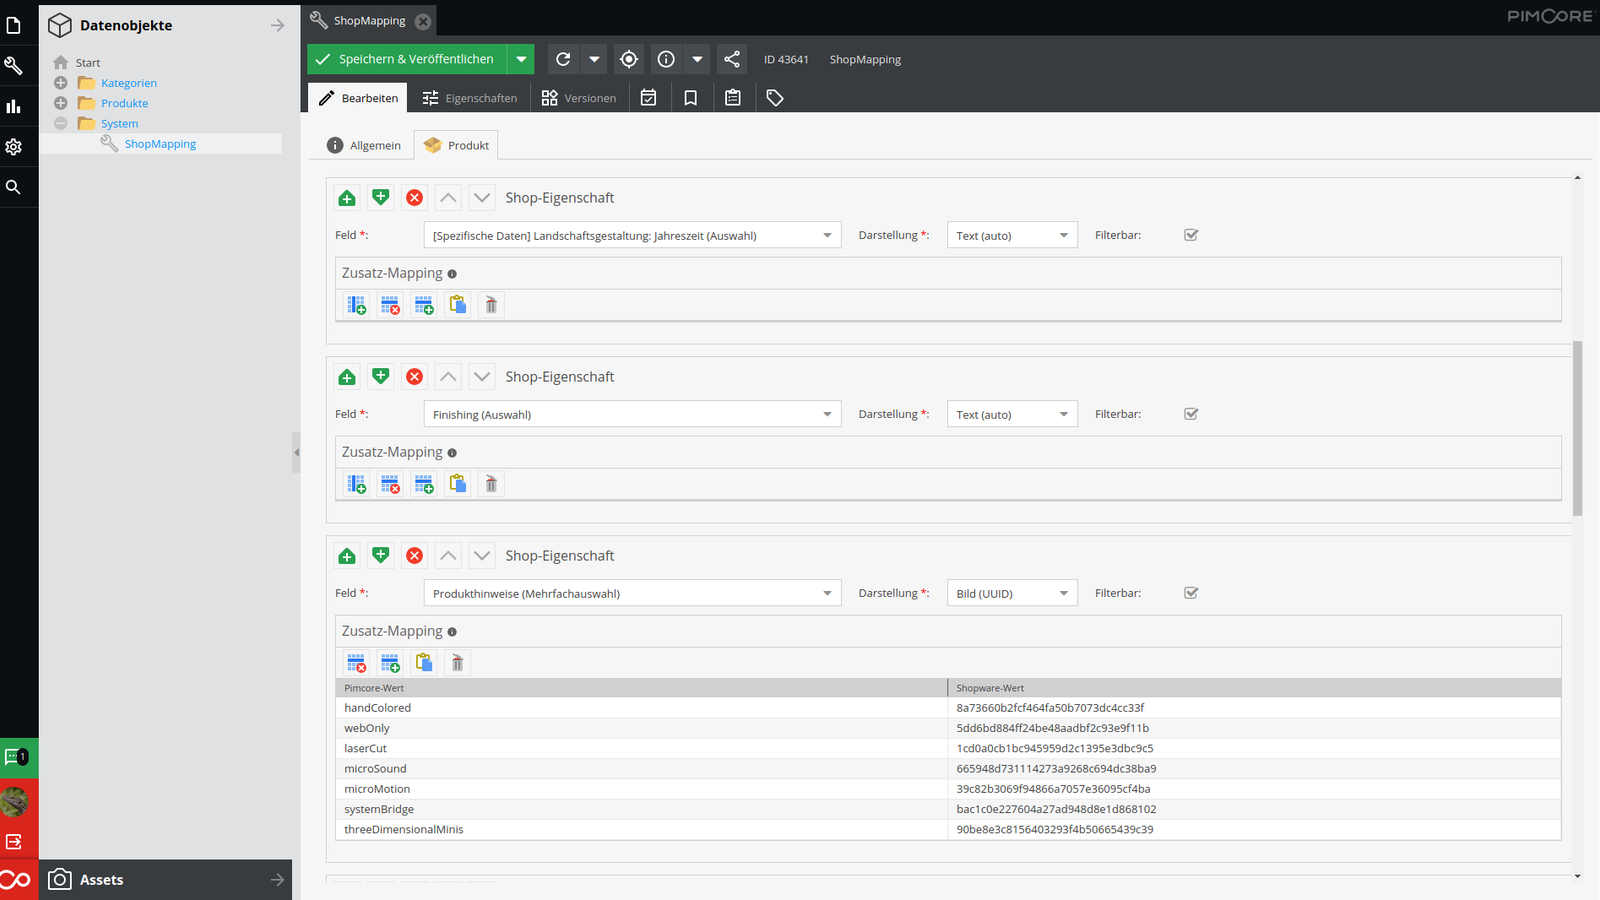Screen dimensions: 1600x900
Task: Close the ShopMapping tab
Action: pyautogui.click(x=423, y=21)
